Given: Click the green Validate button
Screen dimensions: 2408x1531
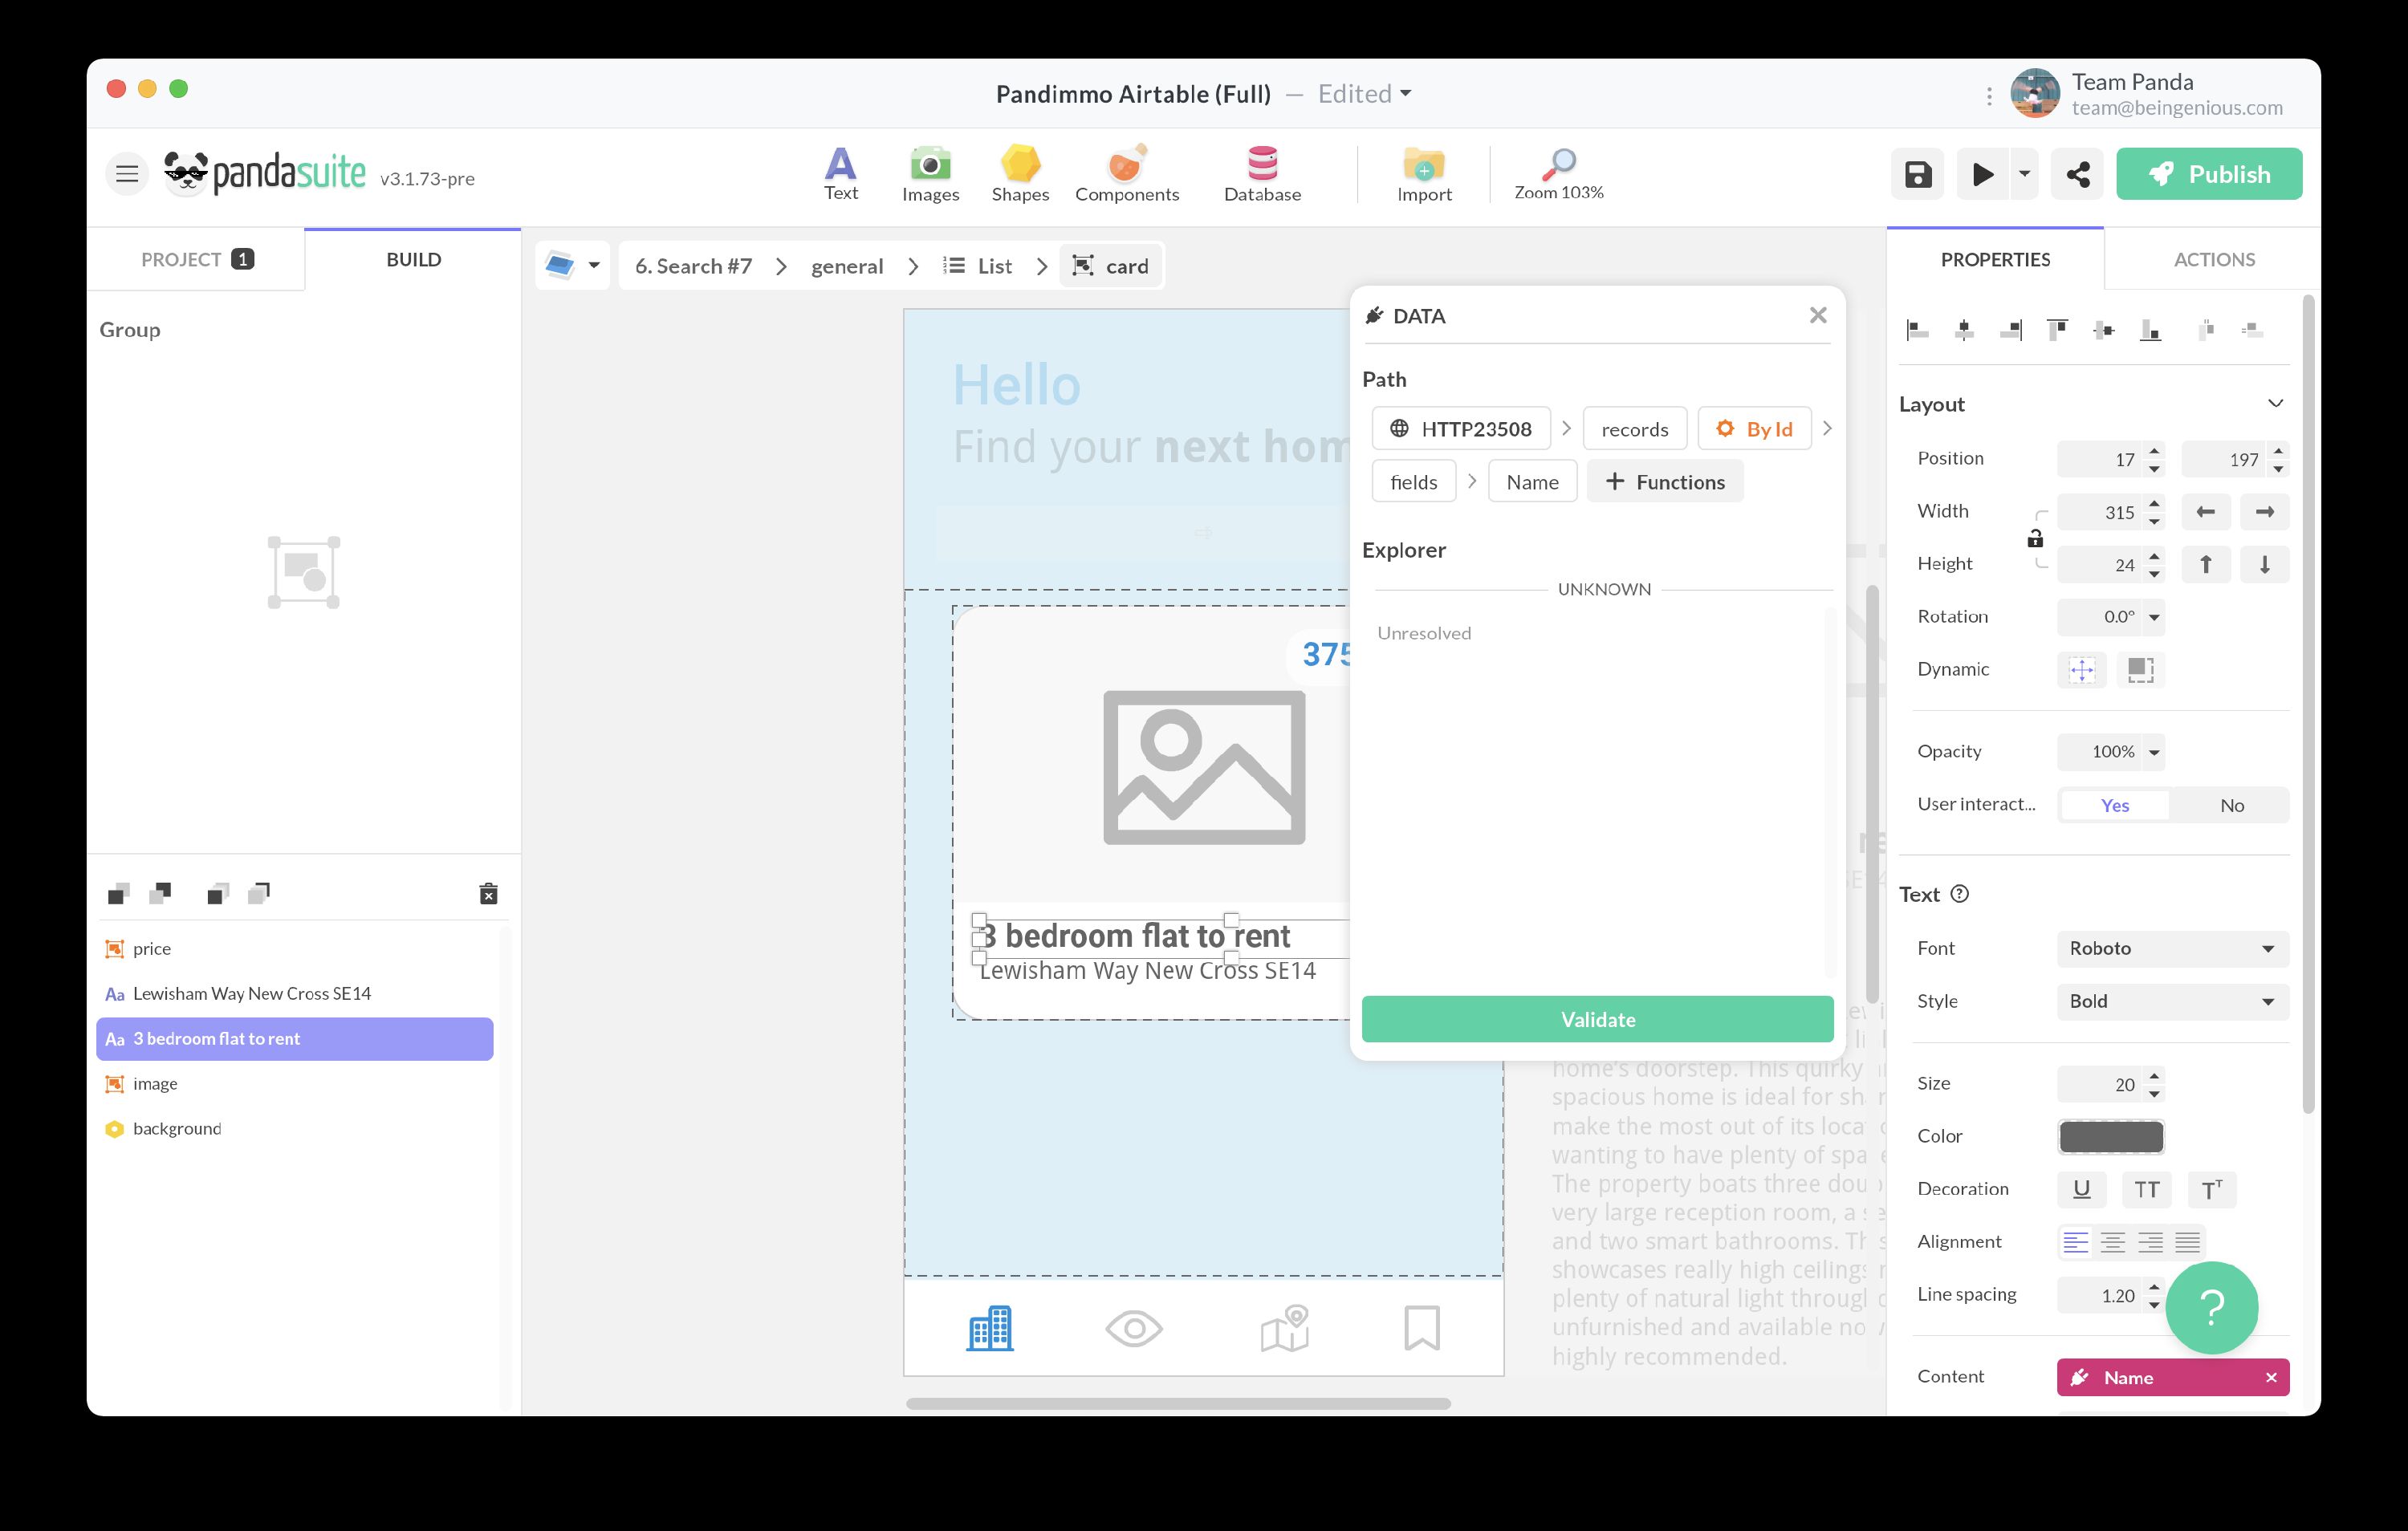Looking at the screenshot, I should [x=1597, y=1019].
